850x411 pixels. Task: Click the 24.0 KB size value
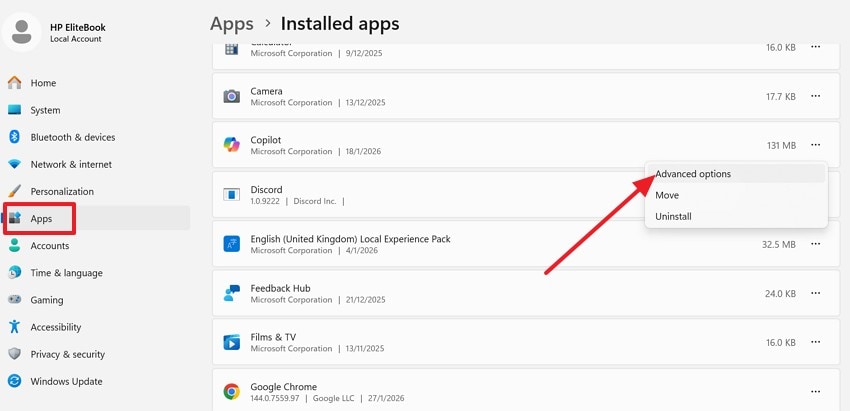781,294
